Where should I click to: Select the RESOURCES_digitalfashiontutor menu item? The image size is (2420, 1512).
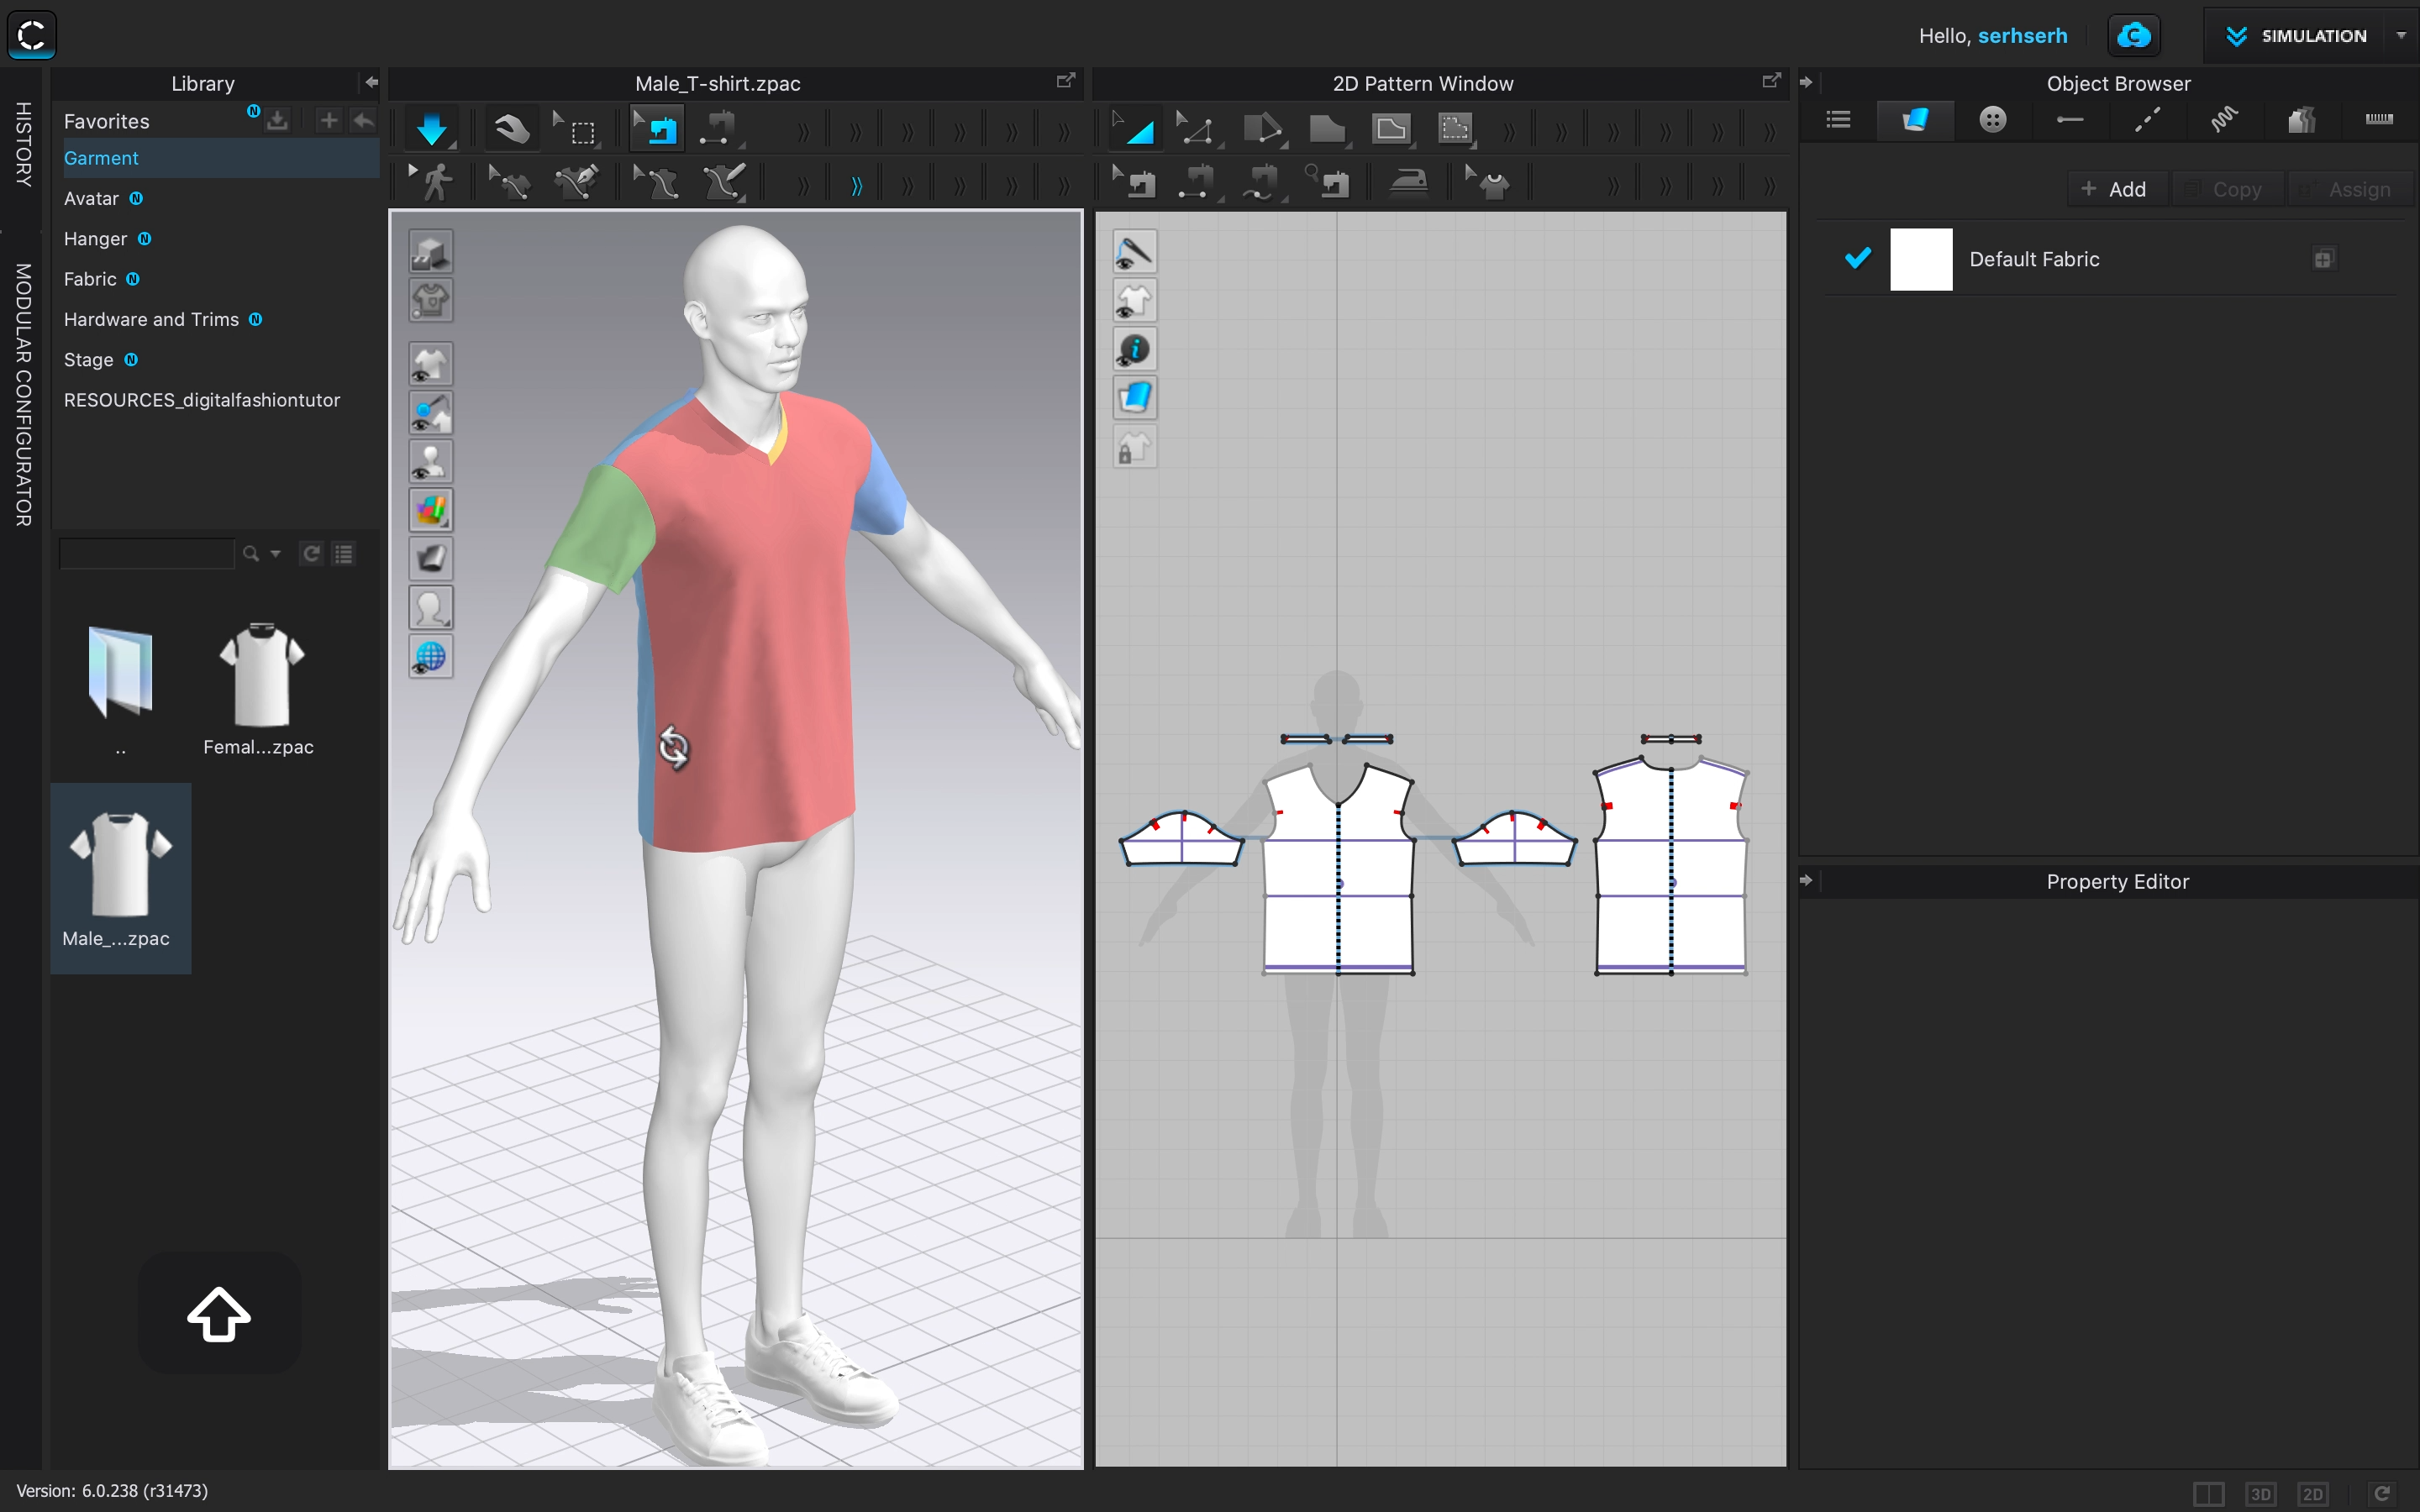pyautogui.click(x=200, y=399)
